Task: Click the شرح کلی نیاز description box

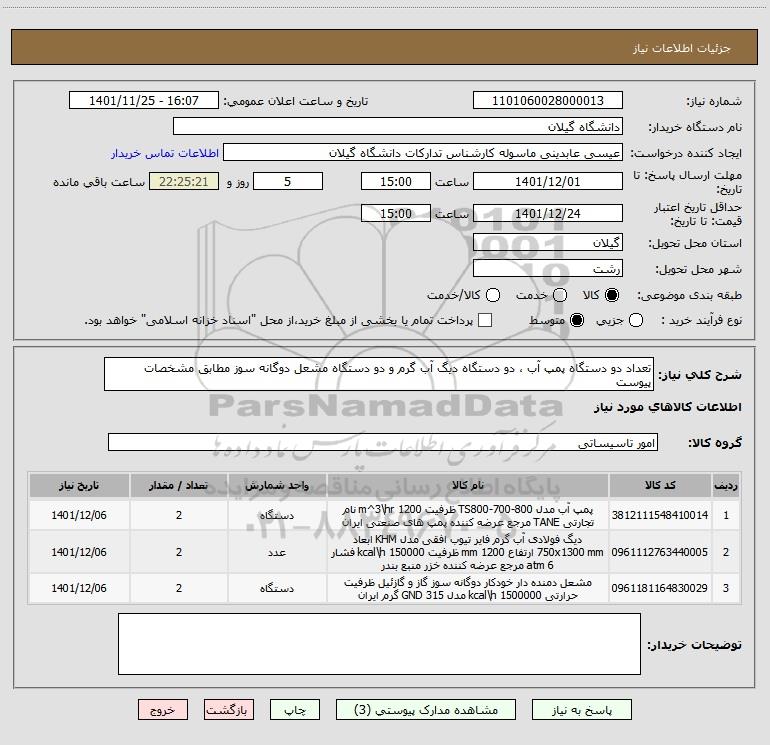Action: pos(379,374)
